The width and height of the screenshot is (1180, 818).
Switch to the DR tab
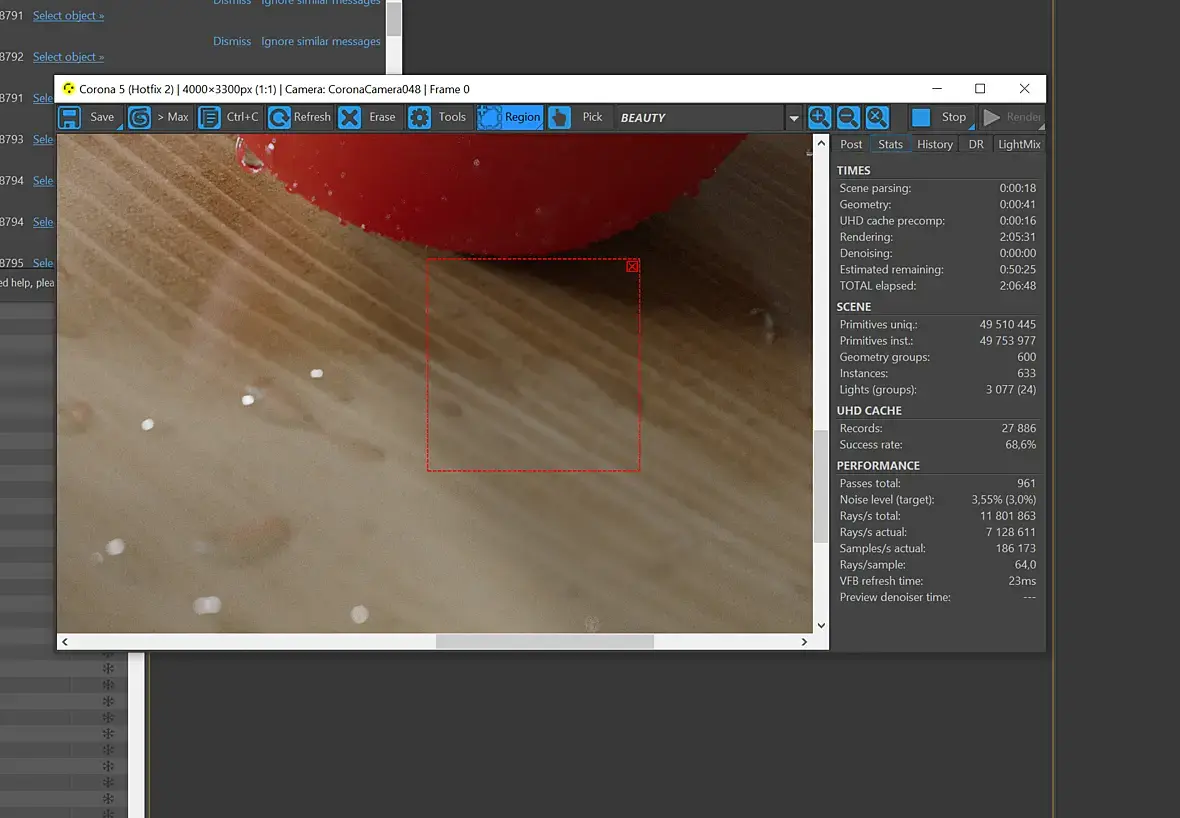click(x=976, y=144)
